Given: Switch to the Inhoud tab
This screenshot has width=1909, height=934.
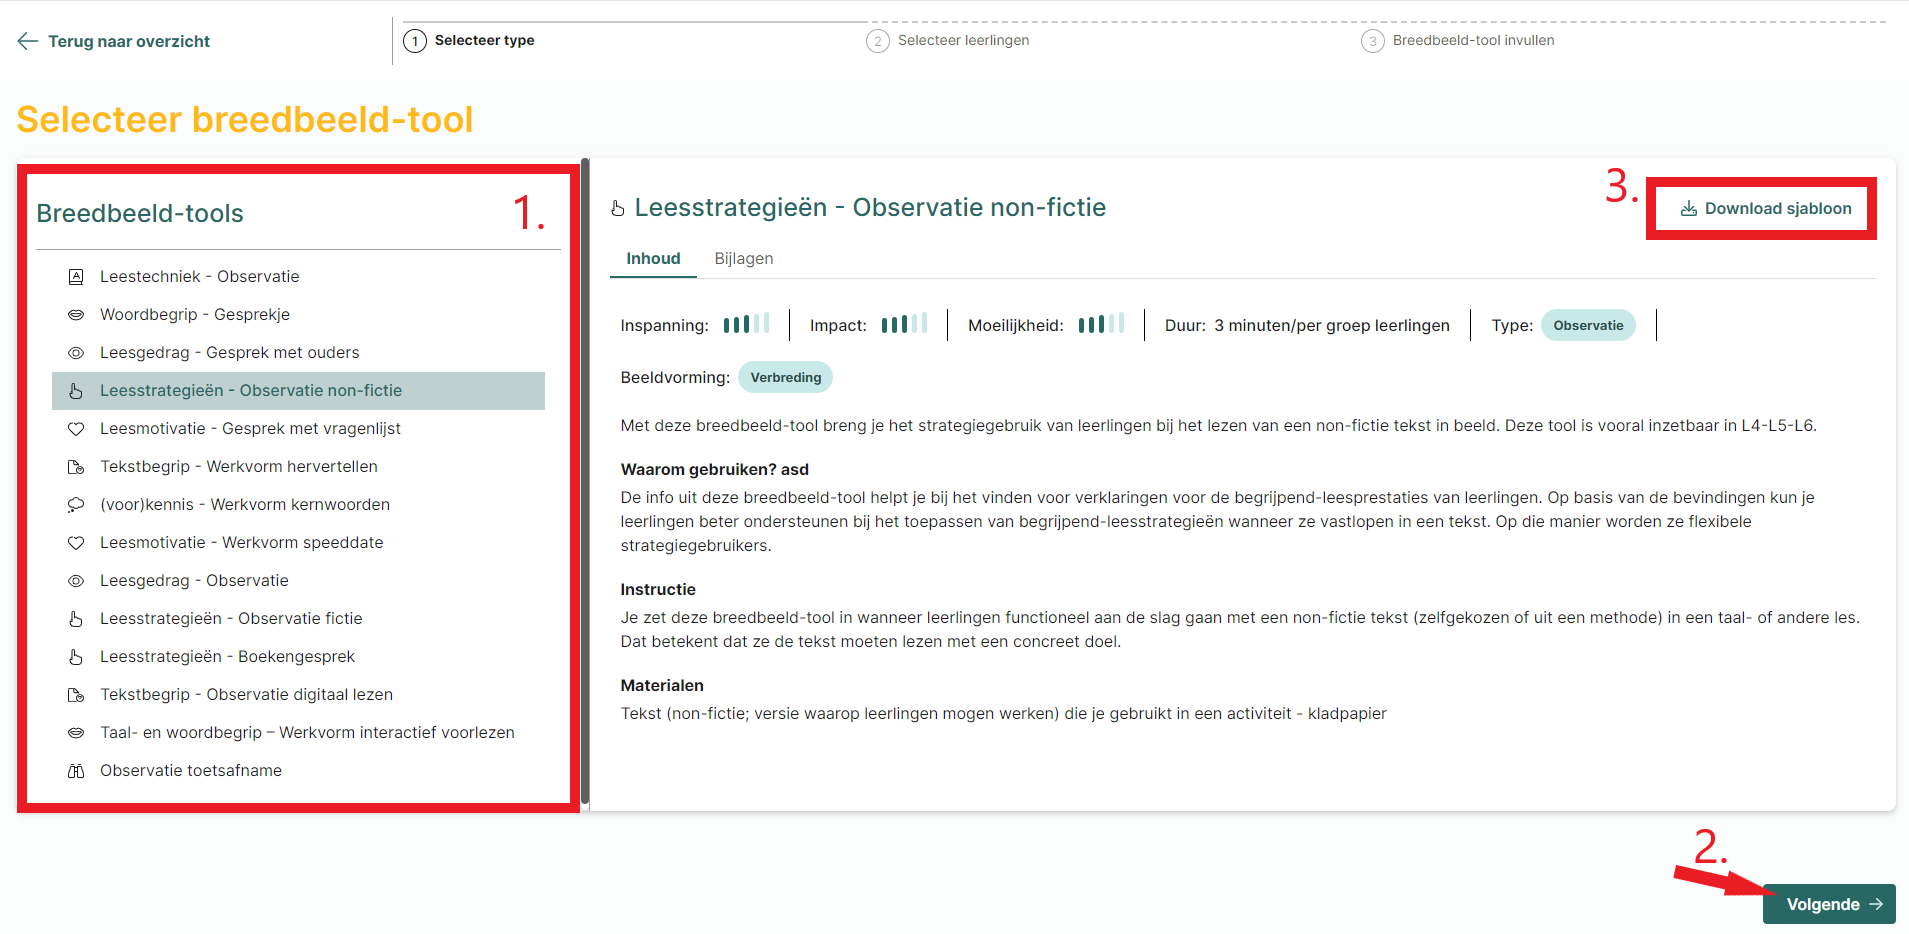Looking at the screenshot, I should point(653,258).
